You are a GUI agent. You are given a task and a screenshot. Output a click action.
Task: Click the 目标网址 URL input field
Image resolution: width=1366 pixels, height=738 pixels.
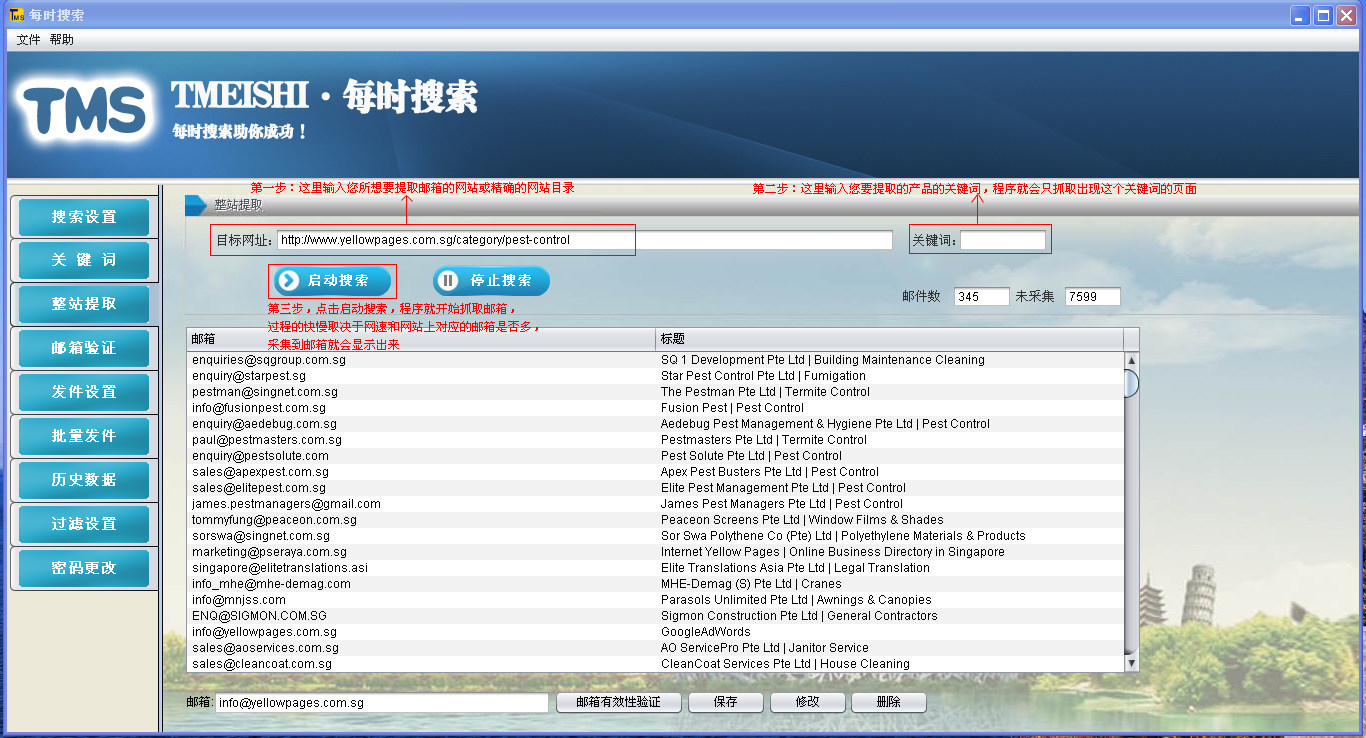tap(585, 240)
